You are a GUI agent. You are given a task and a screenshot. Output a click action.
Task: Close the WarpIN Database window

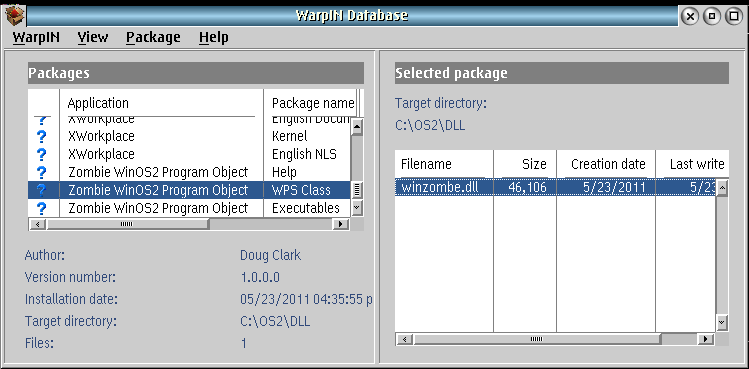click(690, 16)
